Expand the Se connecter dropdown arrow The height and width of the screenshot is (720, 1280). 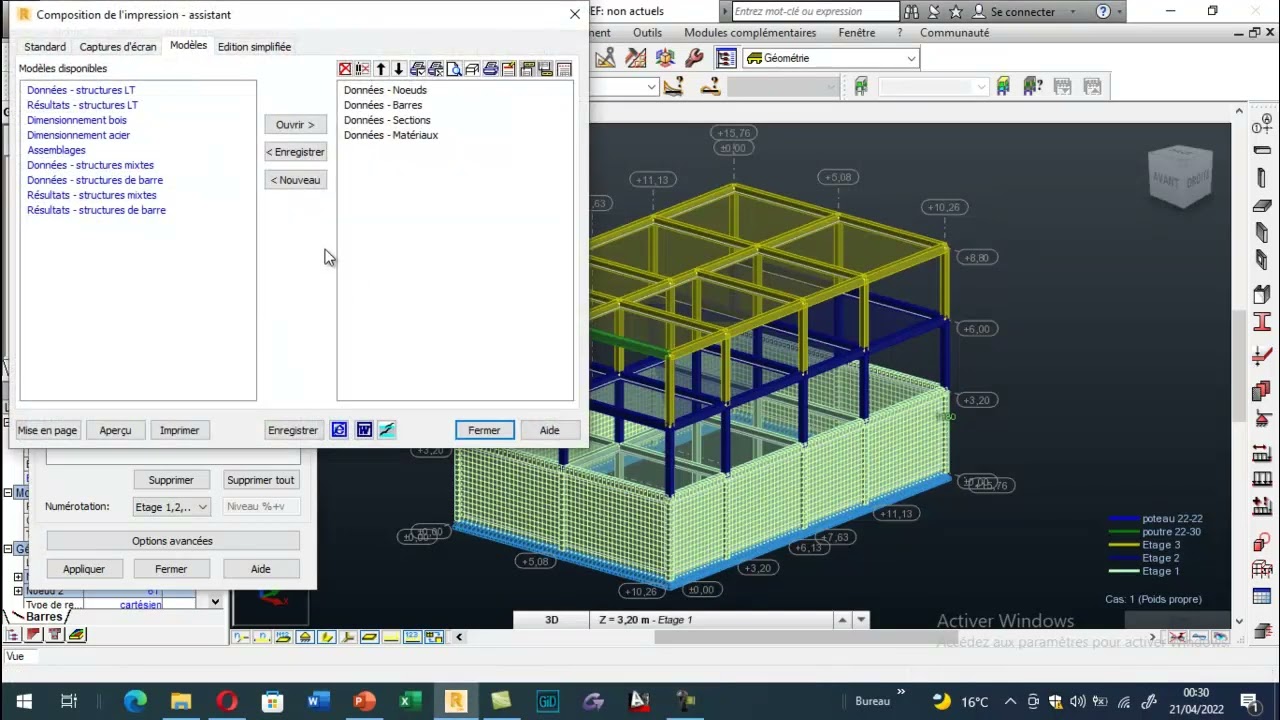pyautogui.click(x=1073, y=12)
